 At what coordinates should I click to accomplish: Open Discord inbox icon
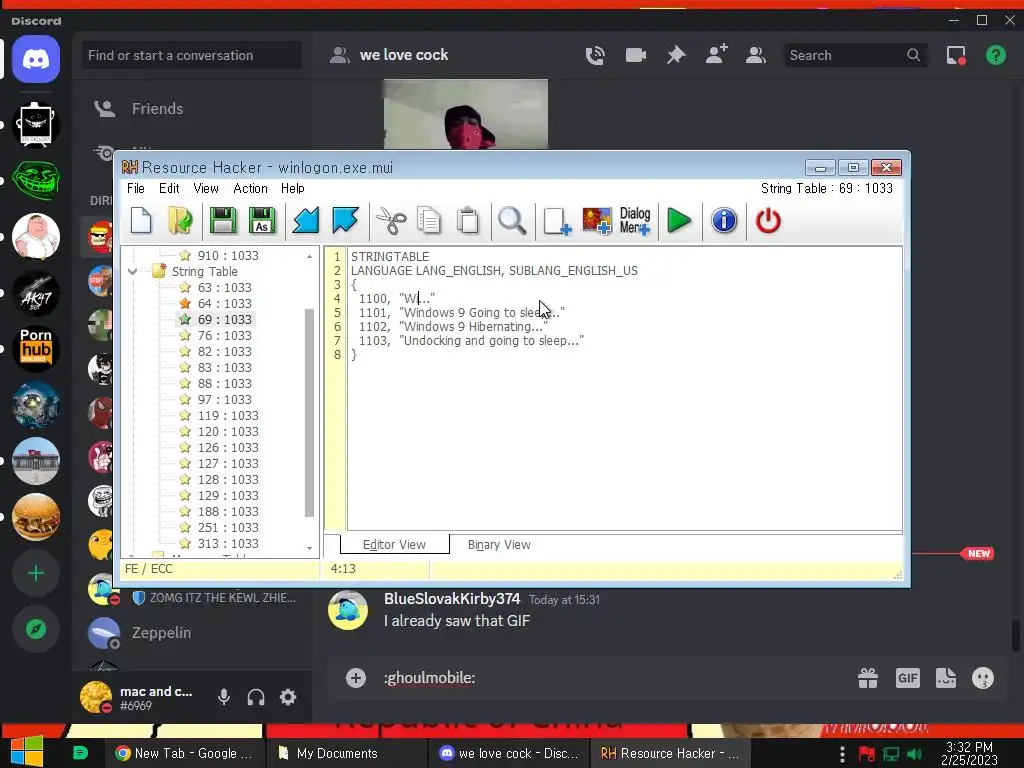[x=956, y=56]
